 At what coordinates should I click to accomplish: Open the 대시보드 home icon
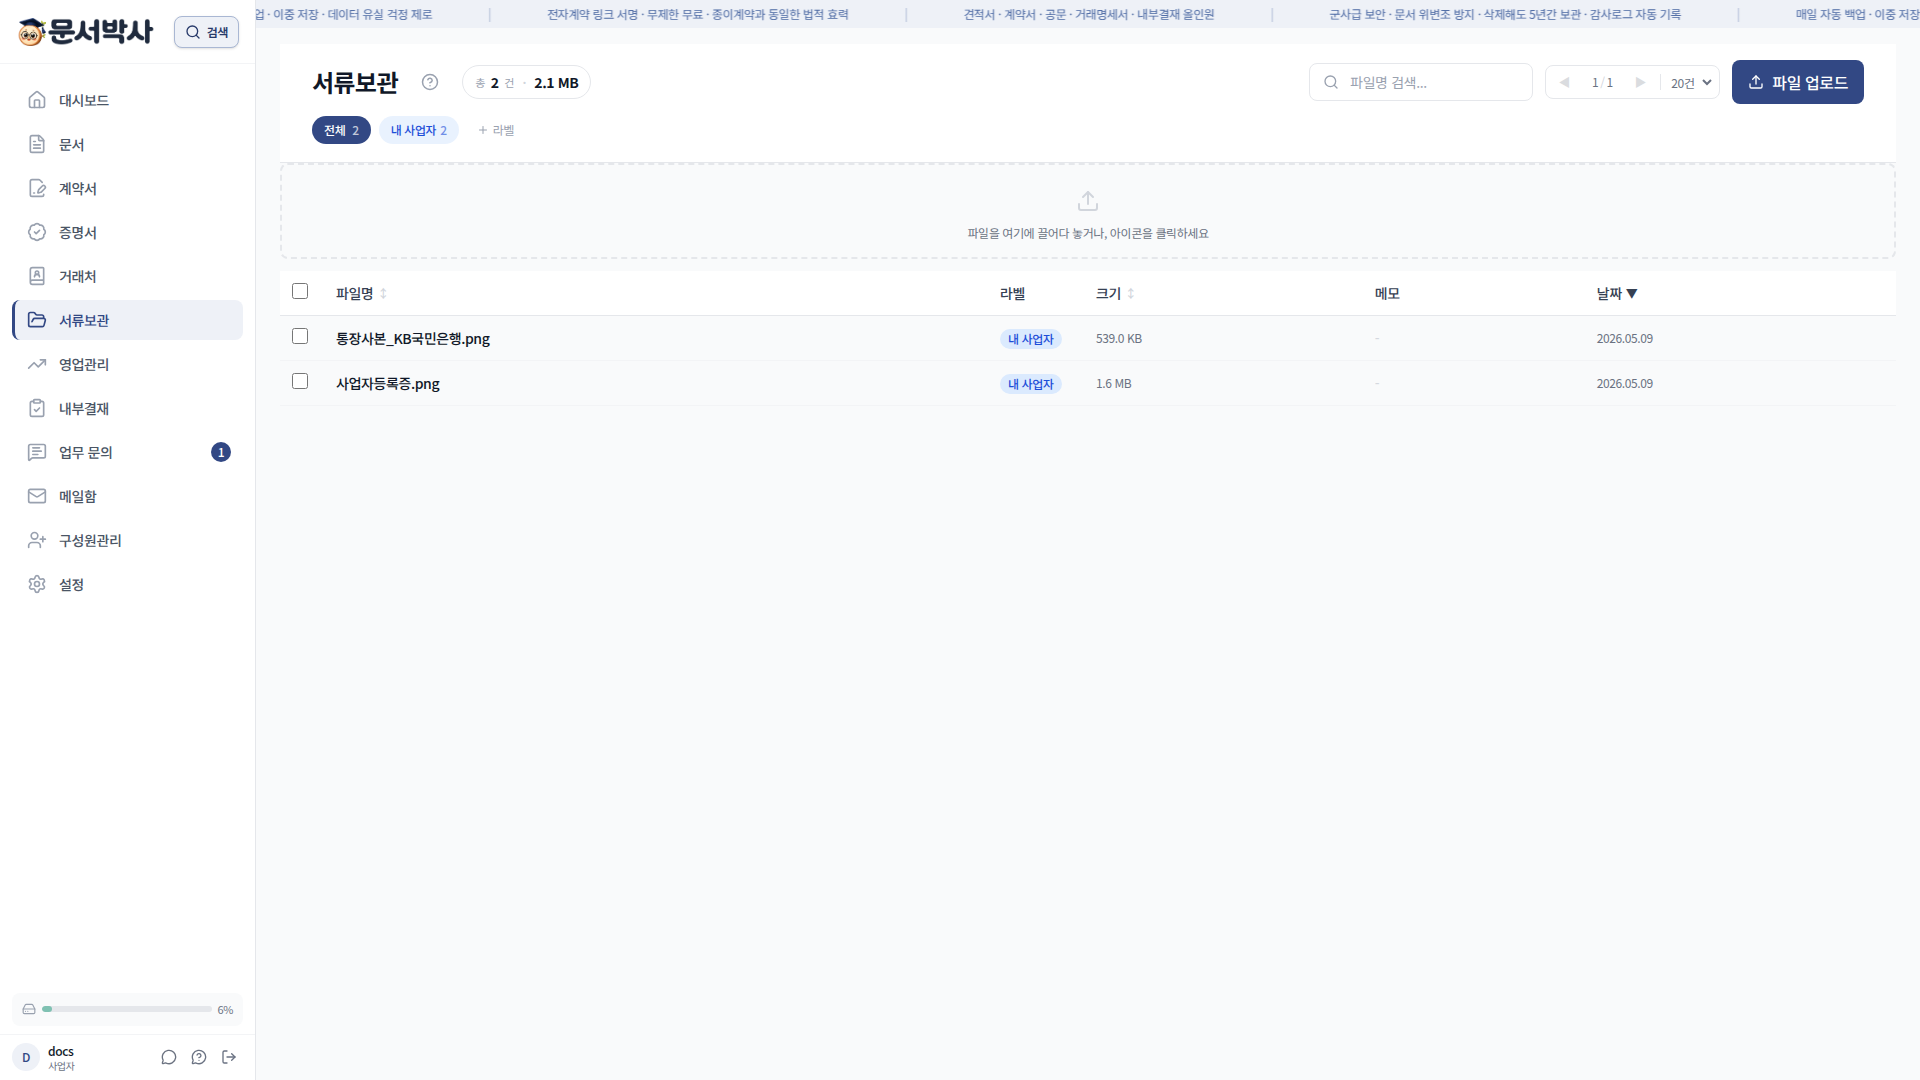pyautogui.click(x=37, y=100)
